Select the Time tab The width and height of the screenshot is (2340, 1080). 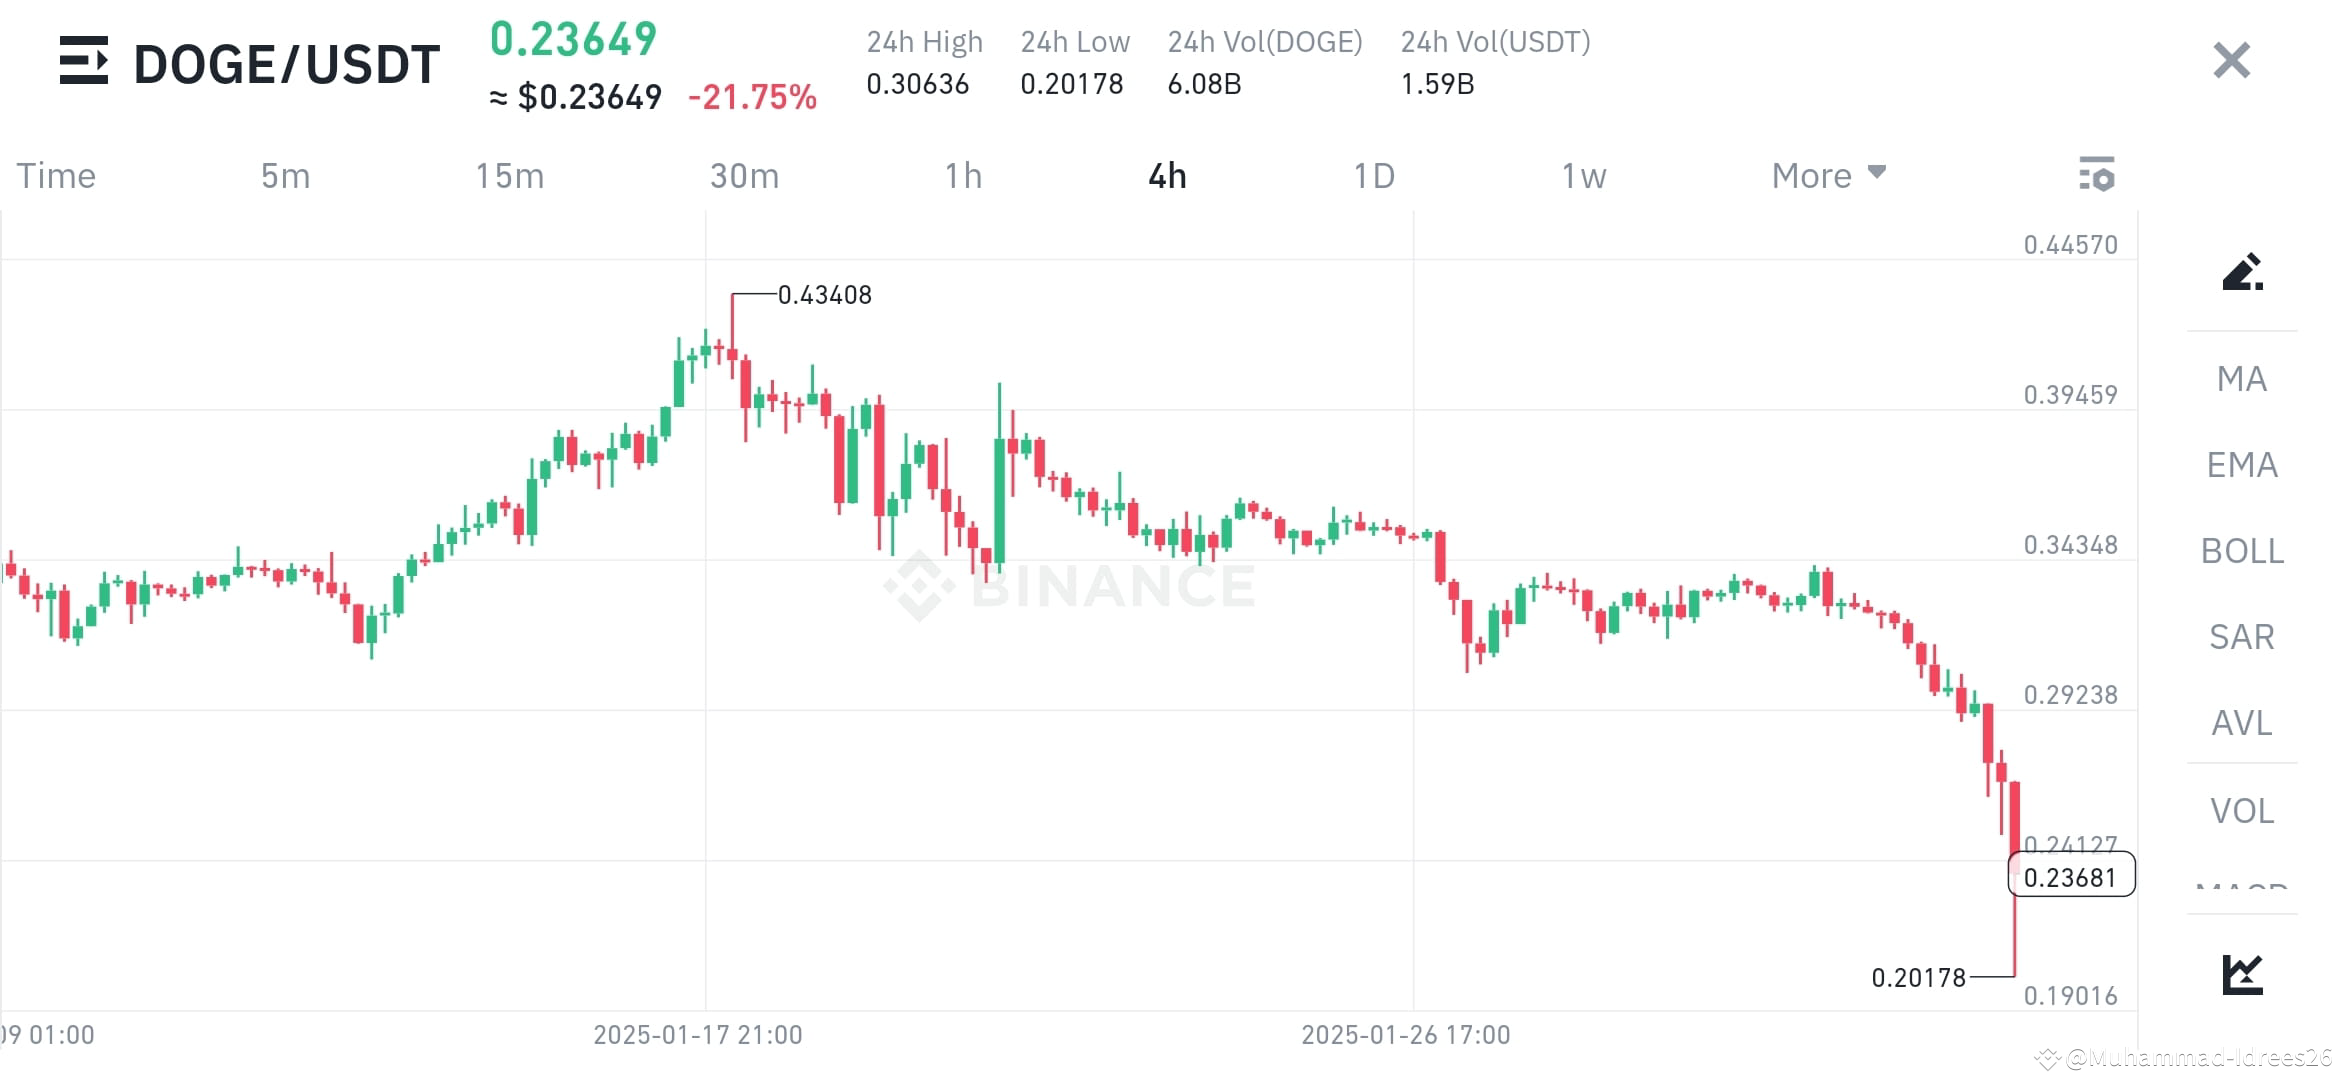click(x=56, y=175)
